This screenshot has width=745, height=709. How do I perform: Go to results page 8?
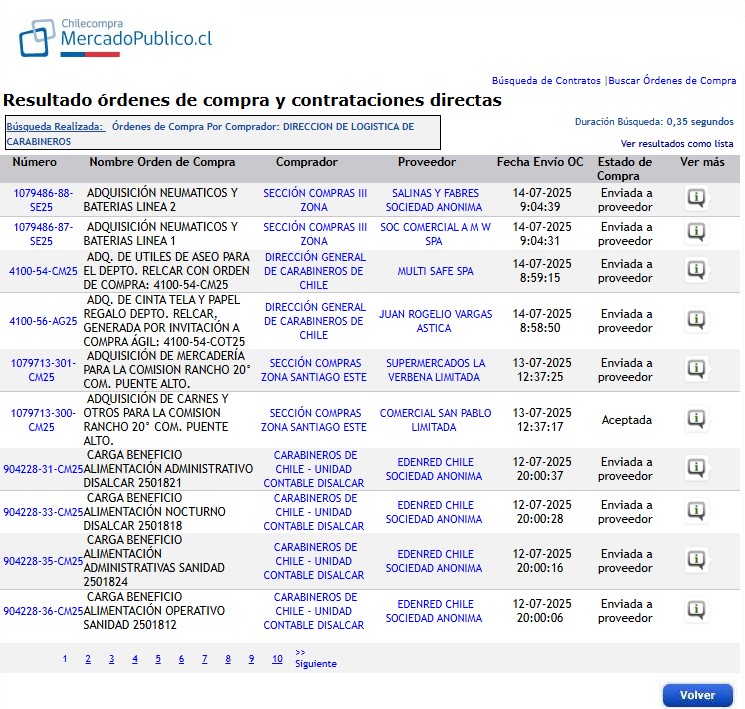click(x=228, y=659)
